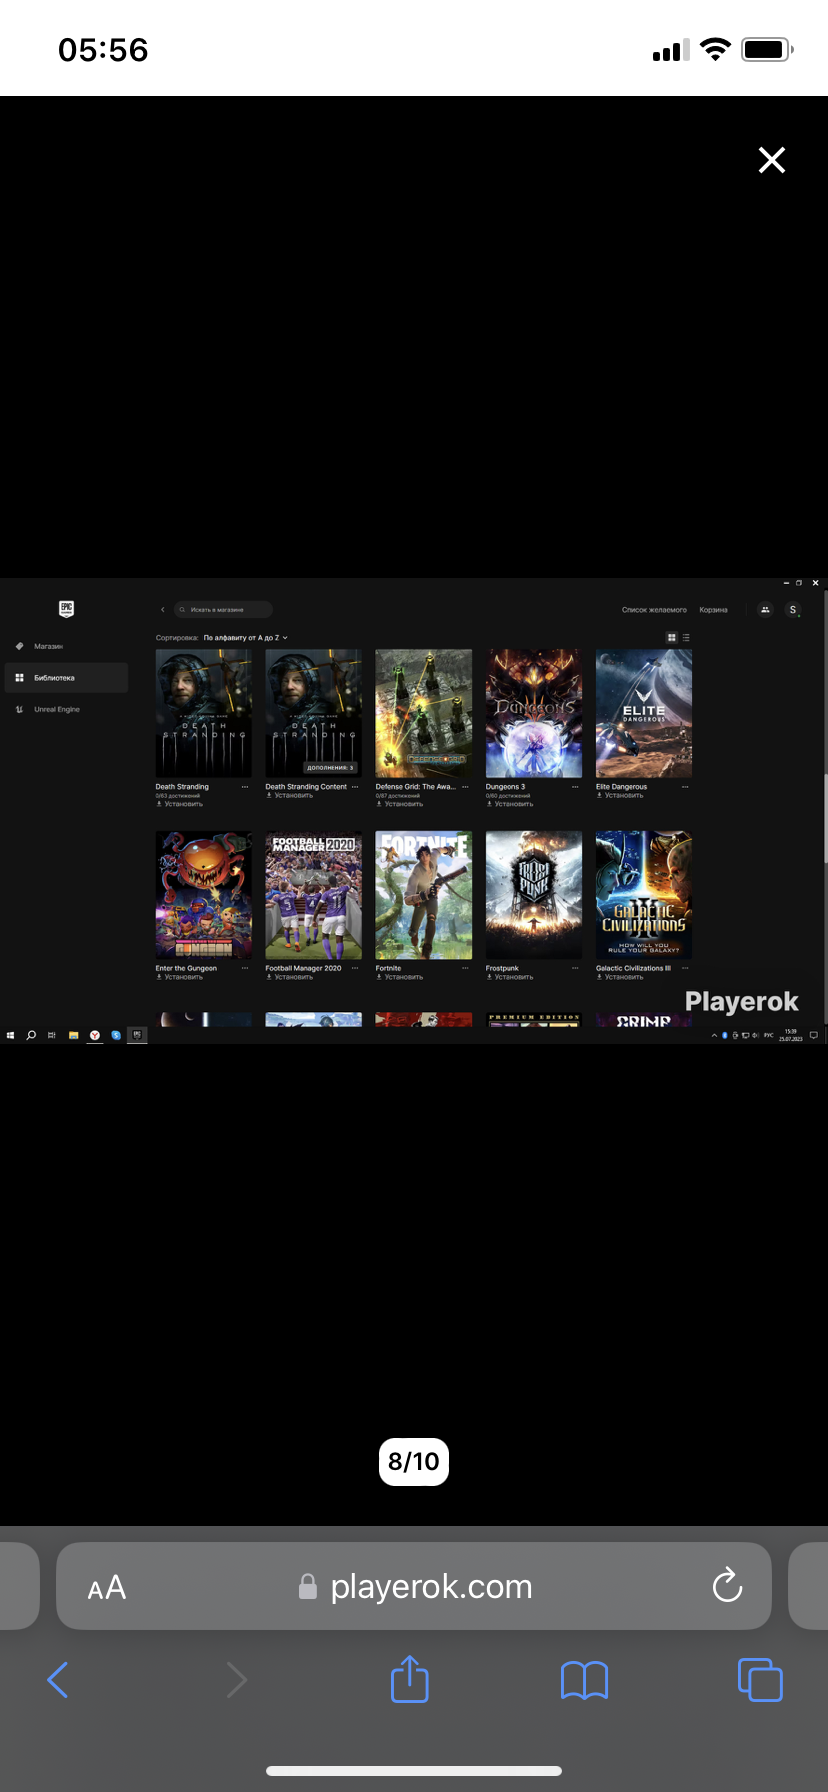Click Установить under Death Stranding Content
828x1792 pixels.
[x=290, y=796]
